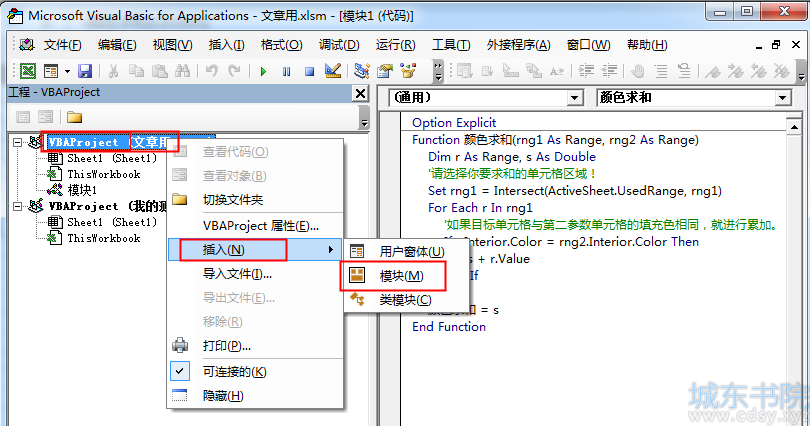Open the Properties Window toolbar icon
Image resolution: width=810 pixels, height=426 pixels.
coord(385,71)
